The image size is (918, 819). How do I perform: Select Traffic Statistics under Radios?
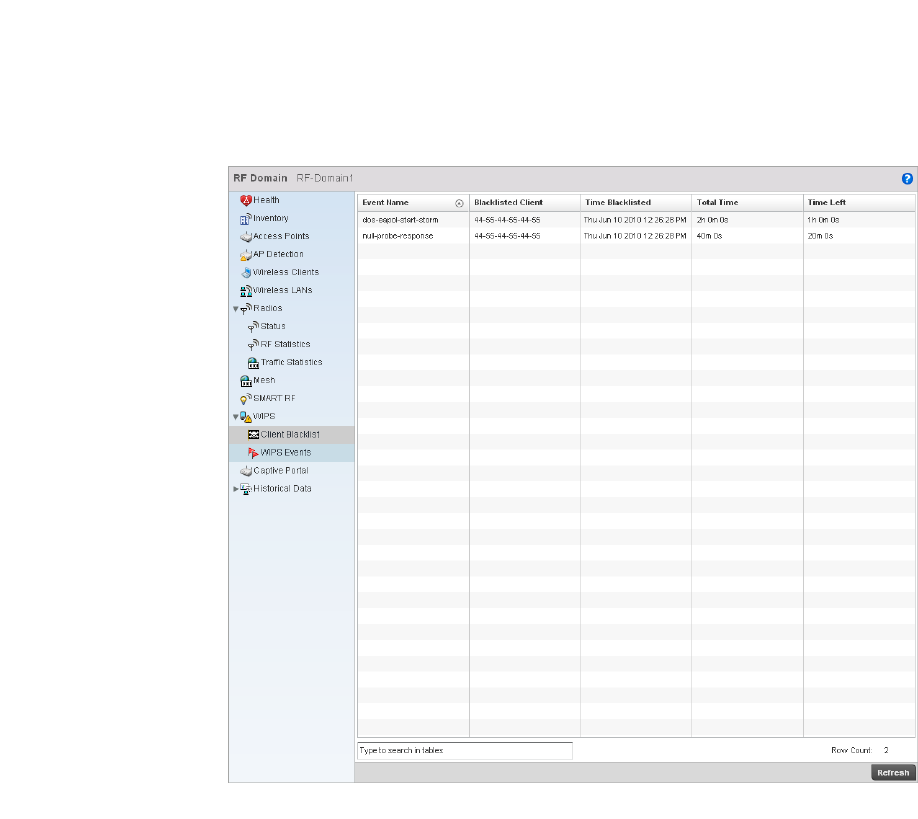pyautogui.click(x=292, y=362)
